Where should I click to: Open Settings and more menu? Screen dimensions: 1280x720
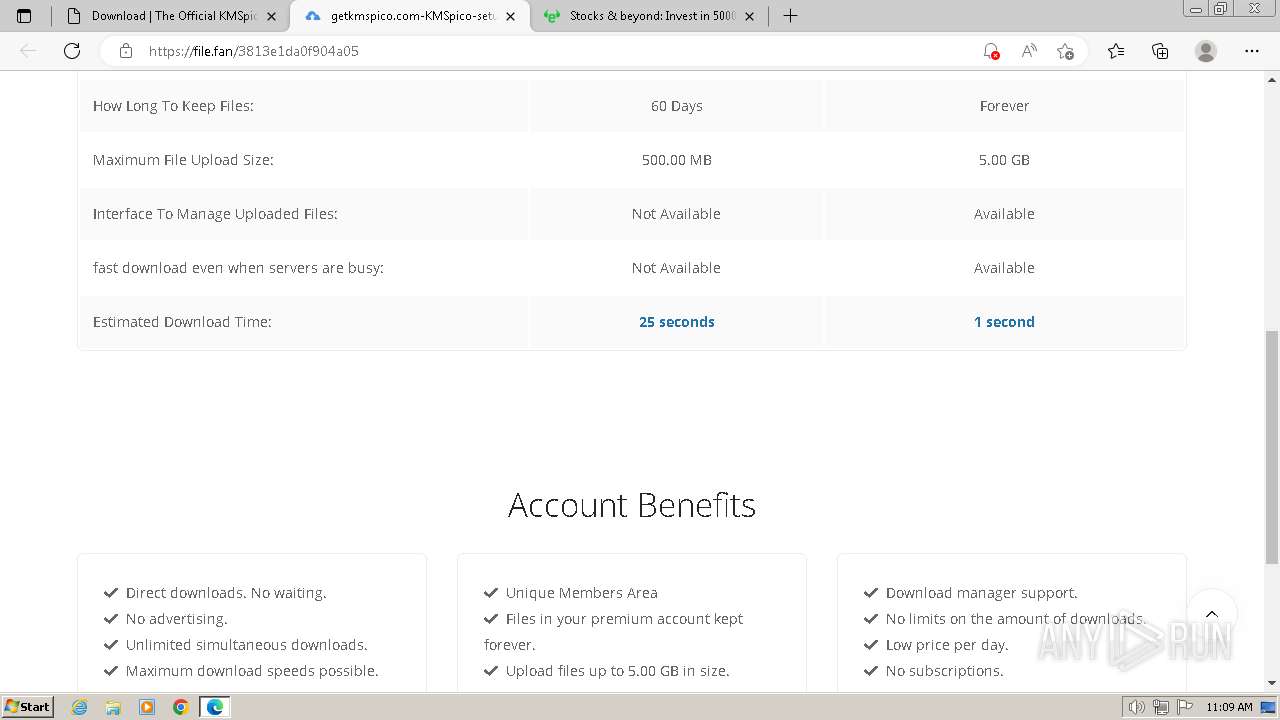point(1252,51)
